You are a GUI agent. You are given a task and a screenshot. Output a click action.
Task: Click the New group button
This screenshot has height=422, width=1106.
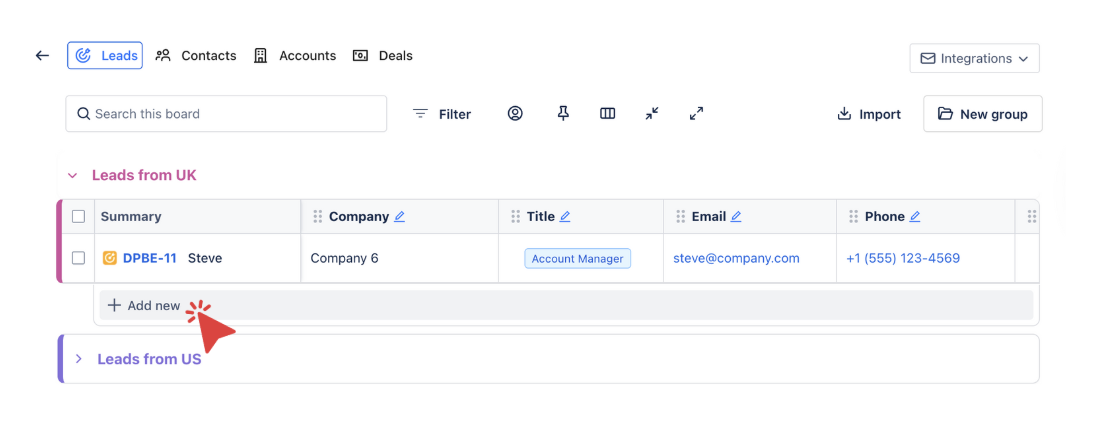tap(982, 114)
